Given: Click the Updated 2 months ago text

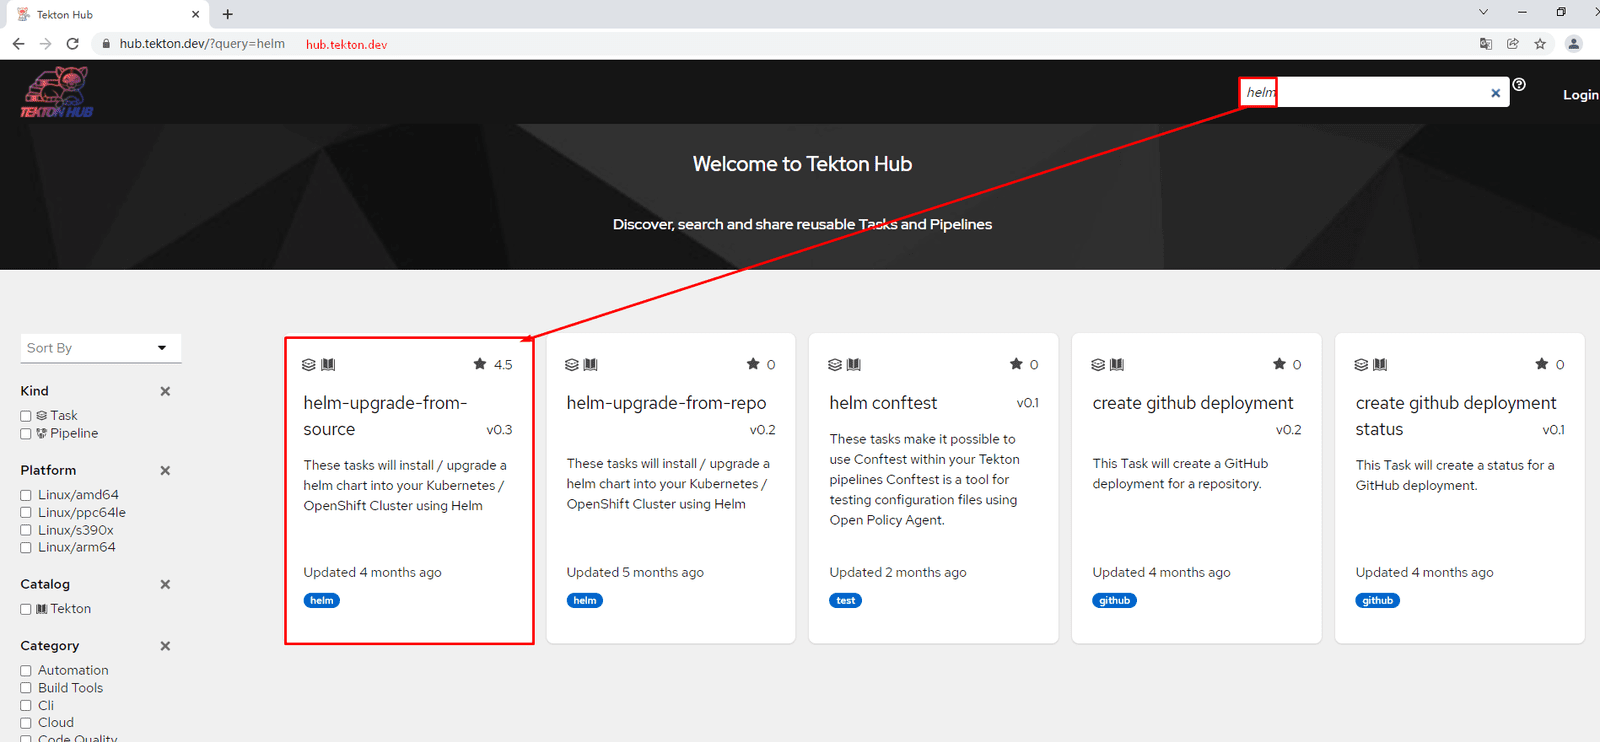Looking at the screenshot, I should point(898,573).
